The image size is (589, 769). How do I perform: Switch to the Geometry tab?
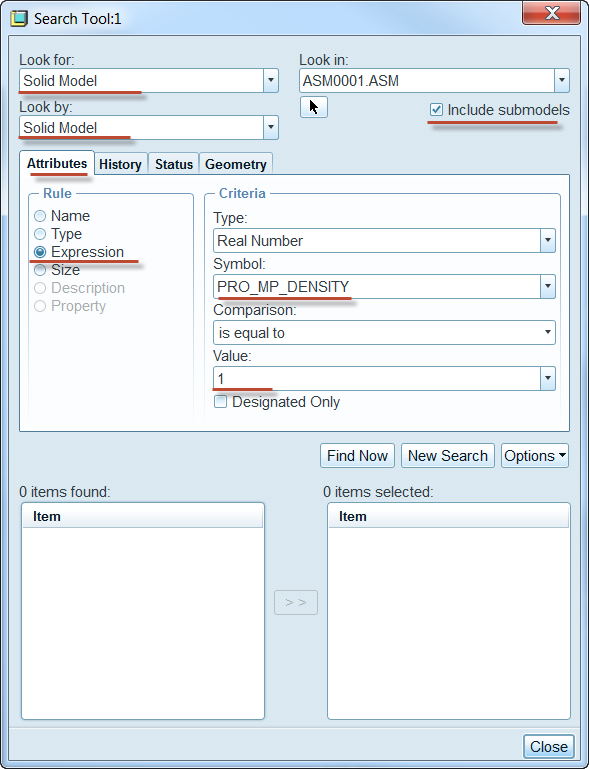(235, 164)
